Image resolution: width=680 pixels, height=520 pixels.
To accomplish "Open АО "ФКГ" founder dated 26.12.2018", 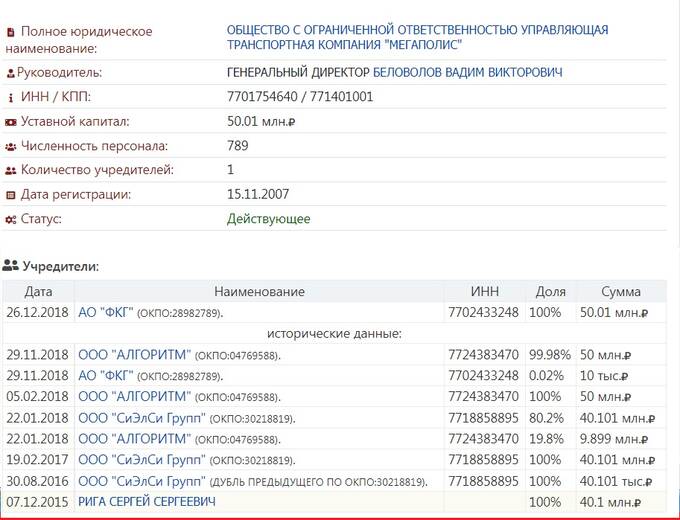I will pyautogui.click(x=105, y=312).
